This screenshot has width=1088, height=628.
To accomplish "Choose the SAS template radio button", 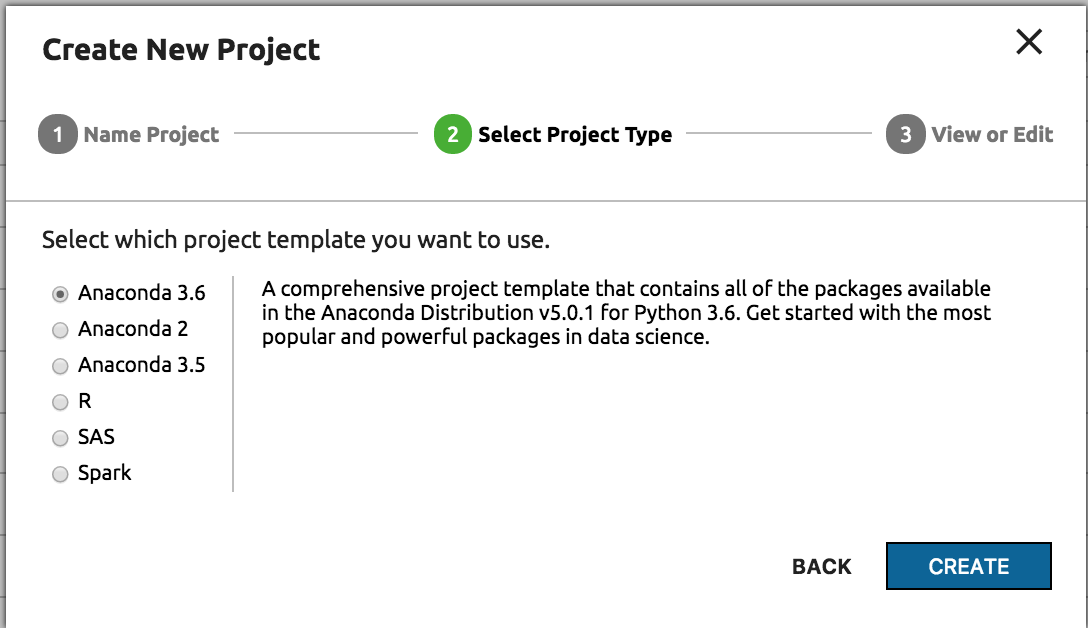I will pos(60,438).
